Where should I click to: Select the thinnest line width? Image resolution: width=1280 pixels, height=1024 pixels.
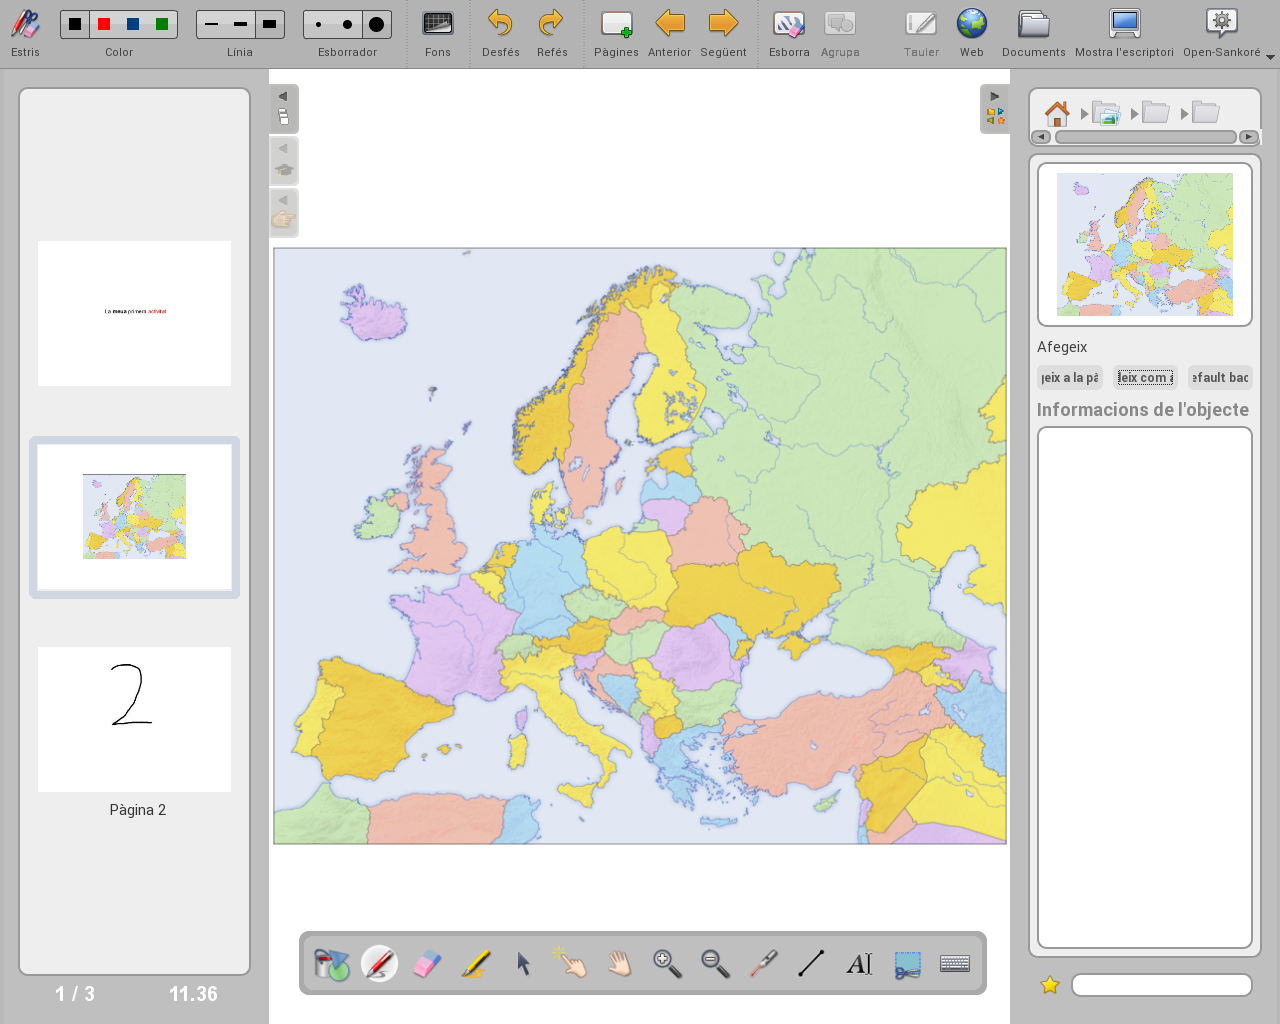(x=211, y=24)
